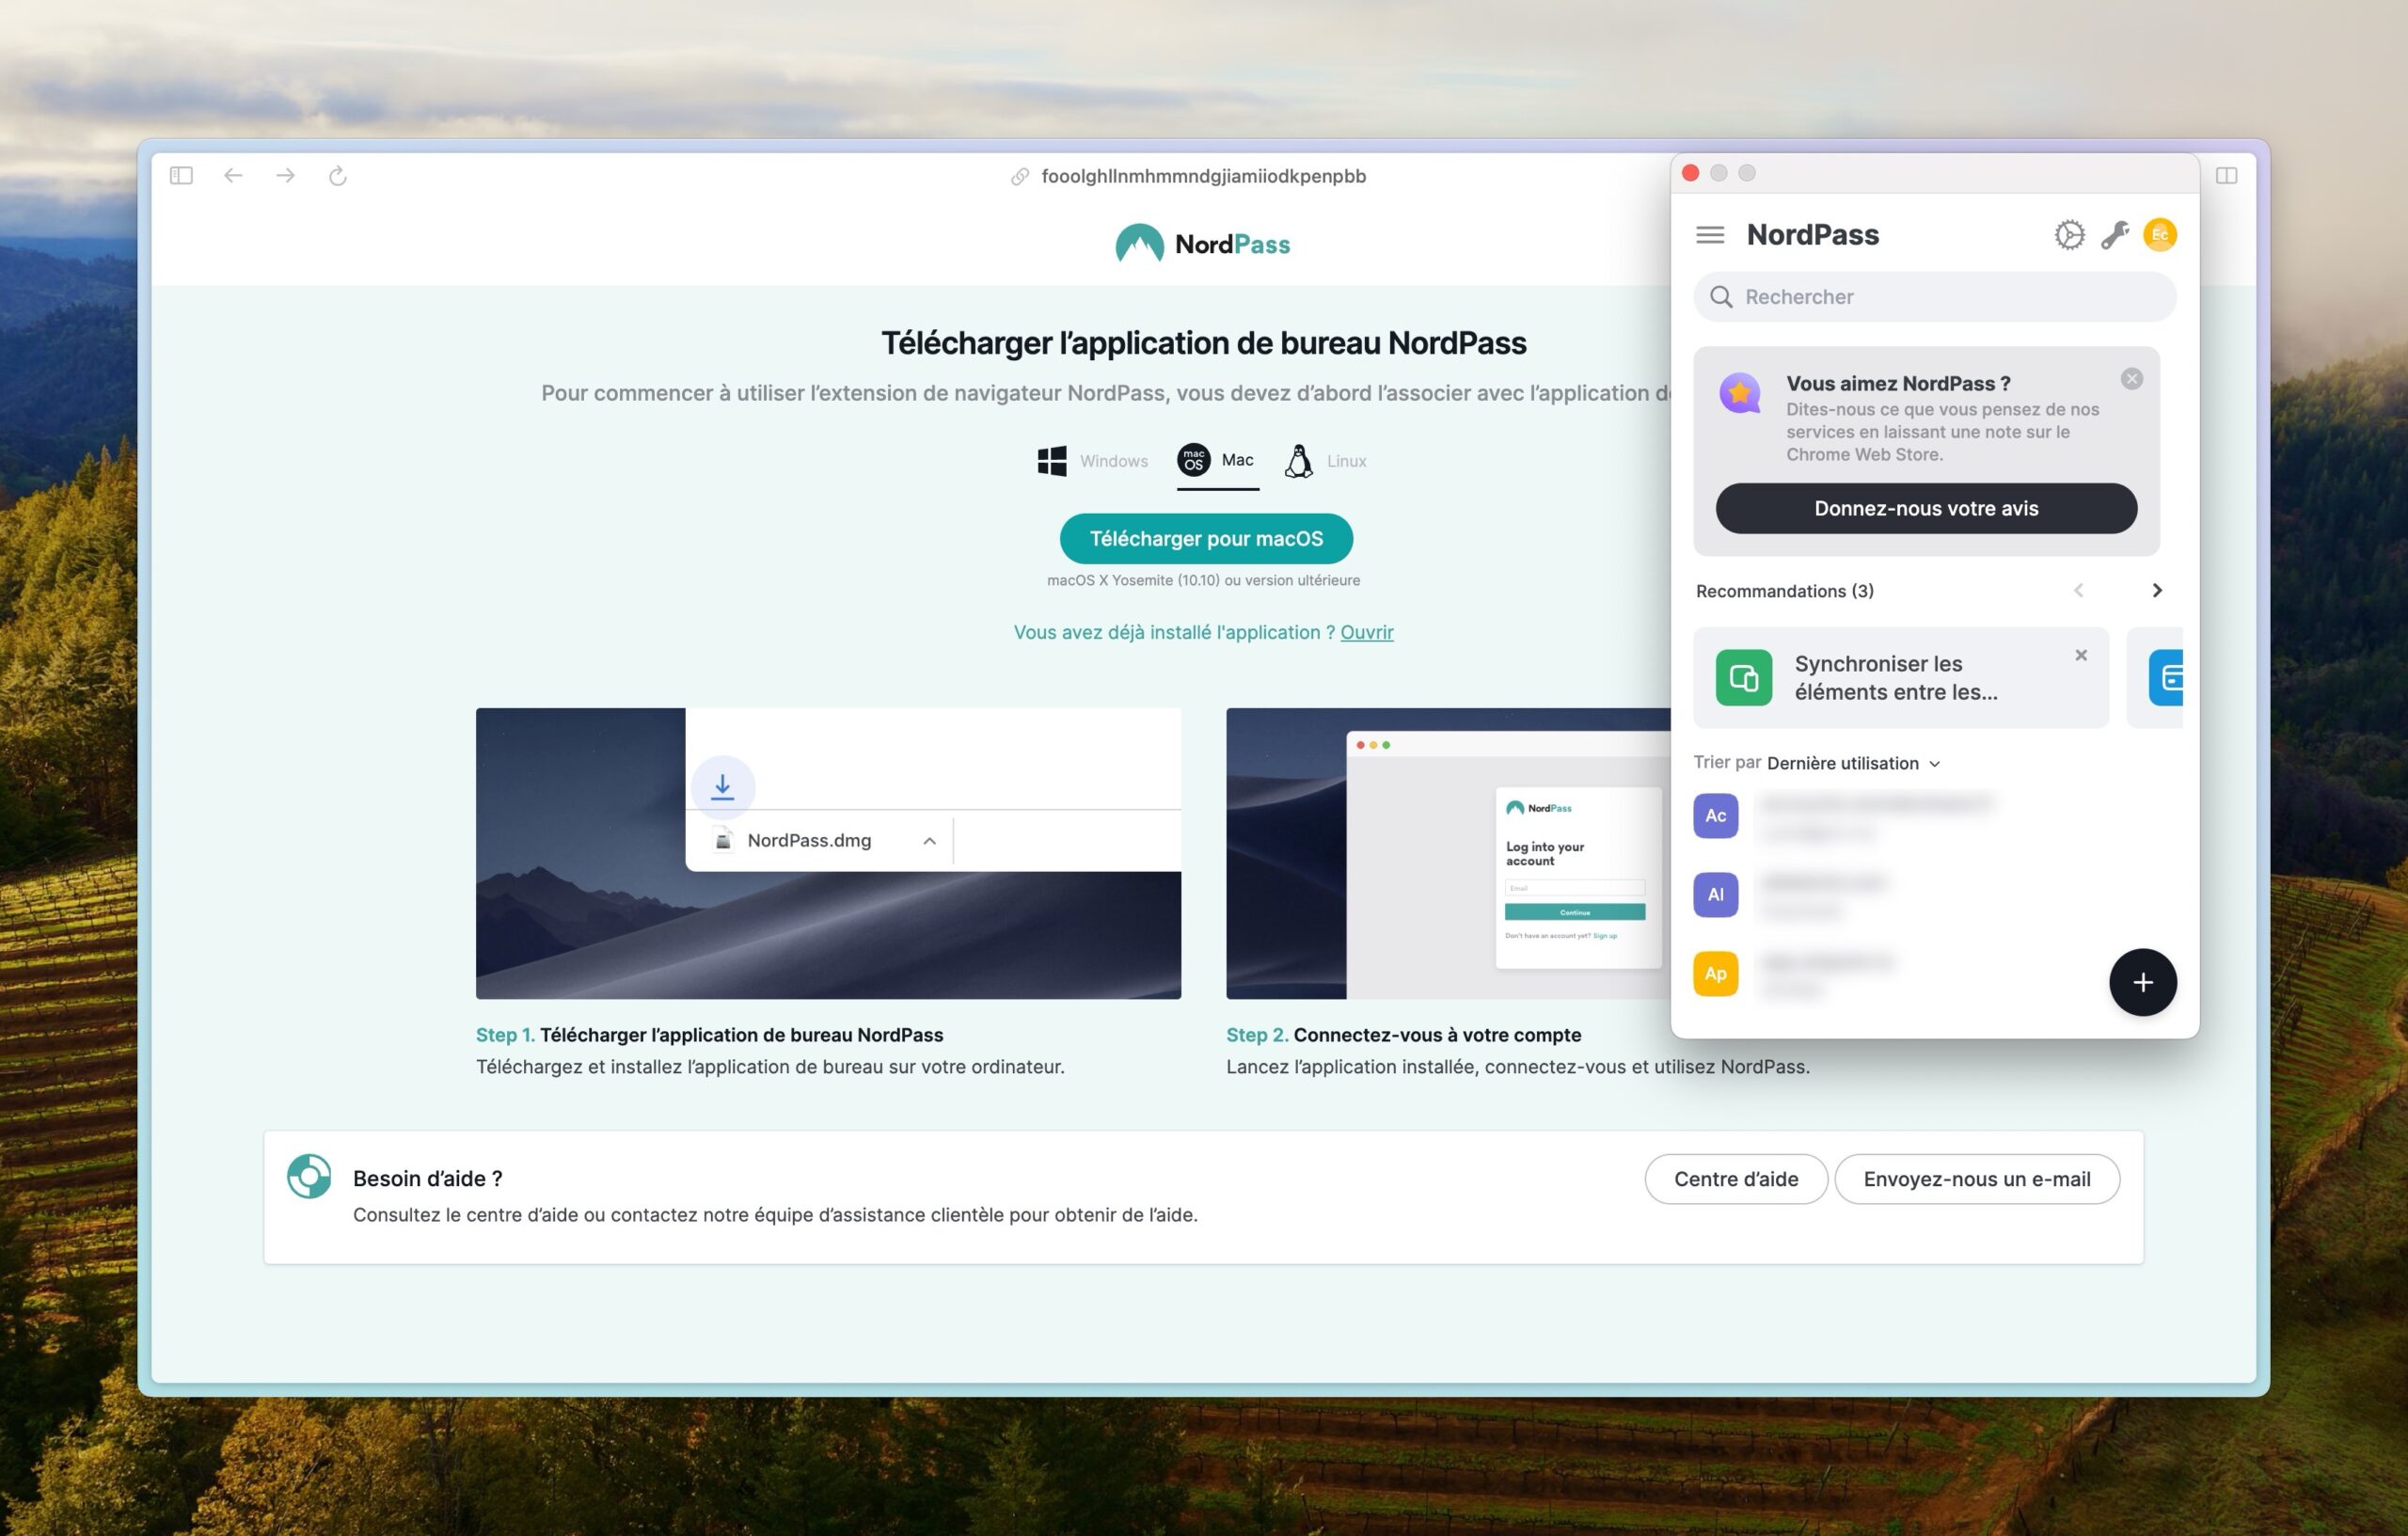The width and height of the screenshot is (2408, 1536).
Task: Click the popup window title 'NordPass'
Action: tap(1812, 235)
